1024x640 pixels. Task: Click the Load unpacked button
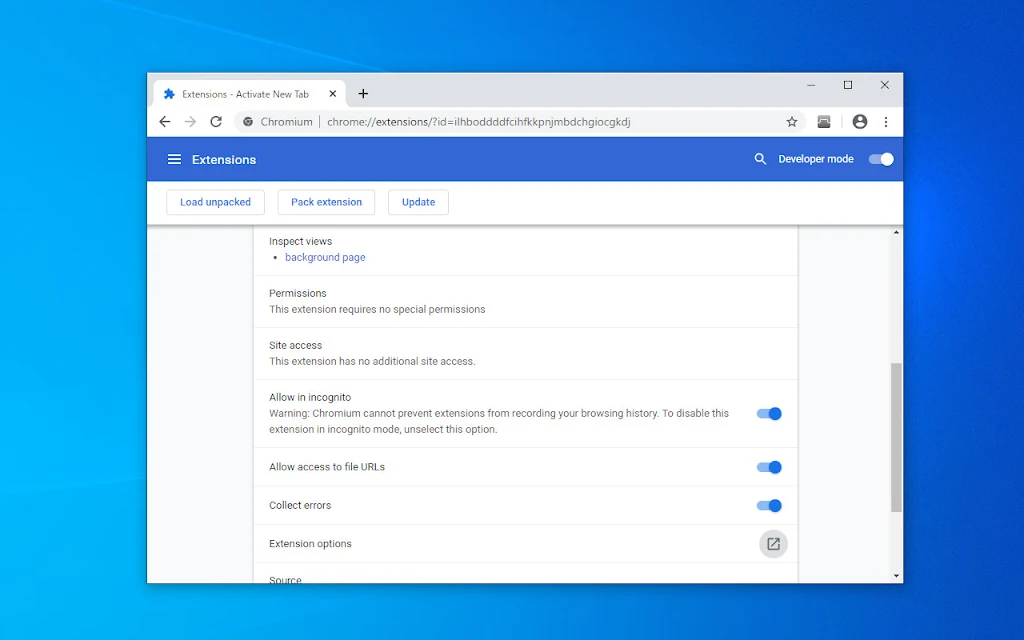point(216,202)
